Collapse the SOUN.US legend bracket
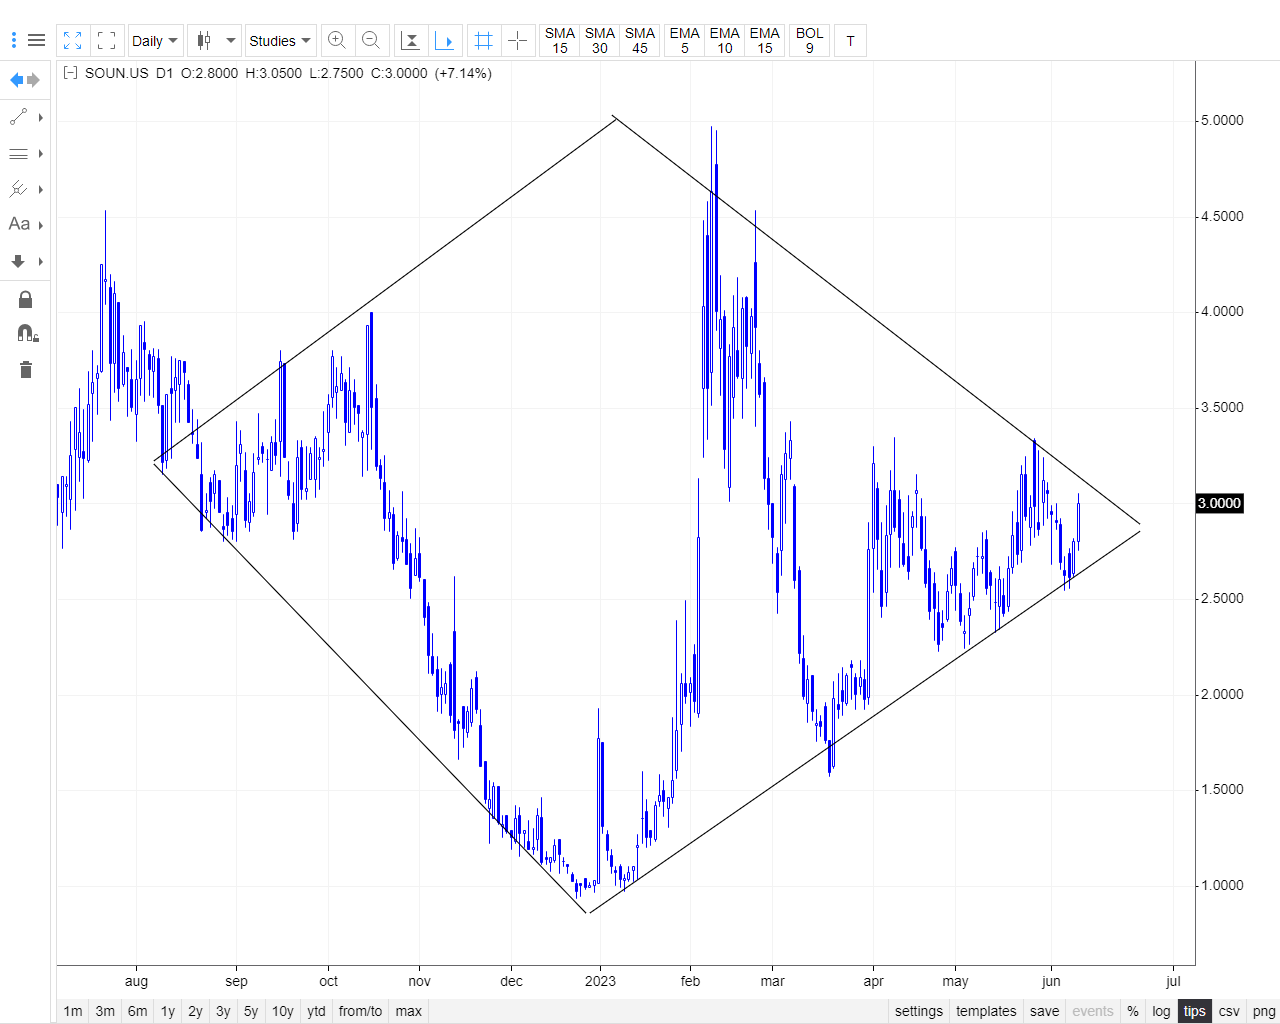 [70, 73]
